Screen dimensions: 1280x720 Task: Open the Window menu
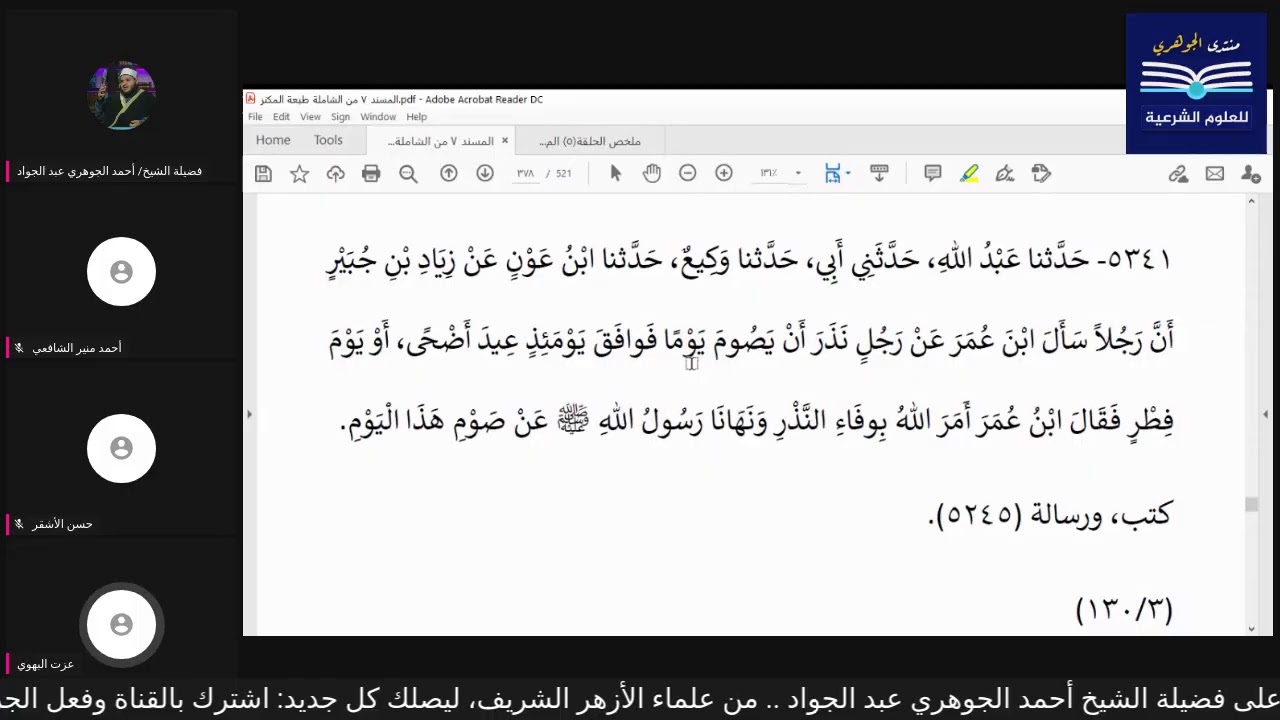coord(378,117)
